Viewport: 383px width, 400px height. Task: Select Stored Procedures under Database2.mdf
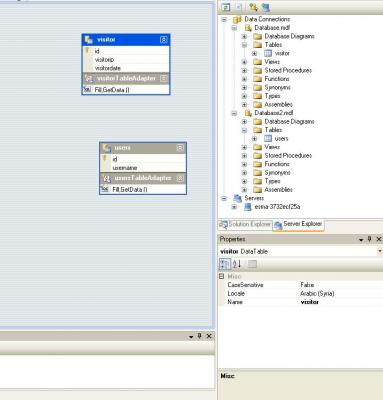pyautogui.click(x=288, y=155)
